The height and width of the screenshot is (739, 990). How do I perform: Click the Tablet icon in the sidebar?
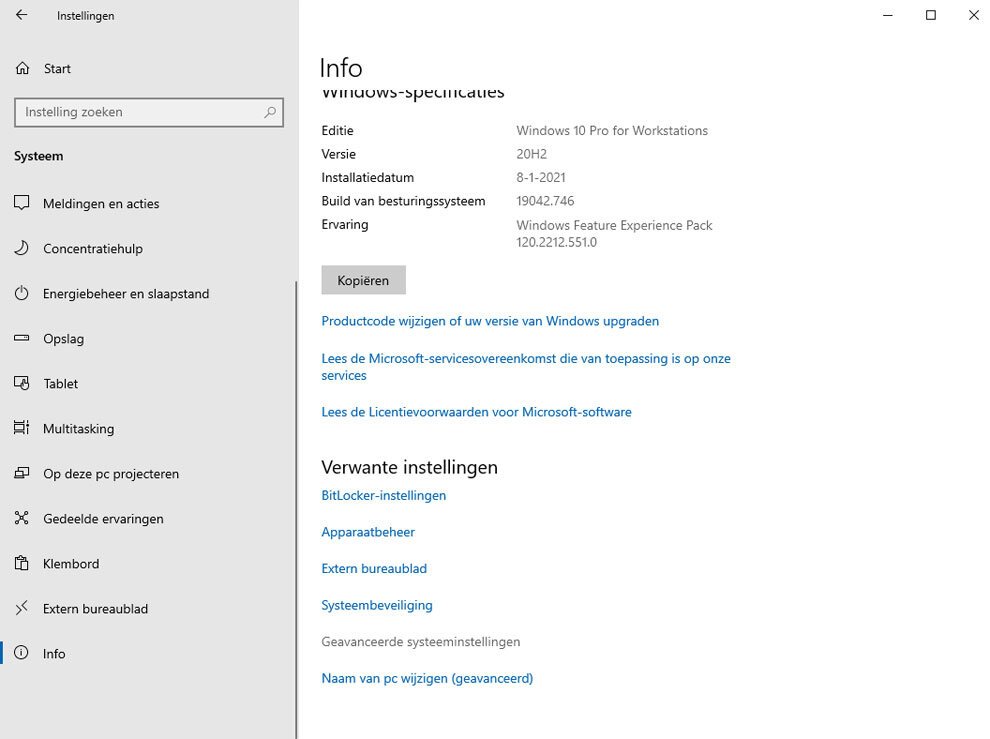pyautogui.click(x=21, y=383)
